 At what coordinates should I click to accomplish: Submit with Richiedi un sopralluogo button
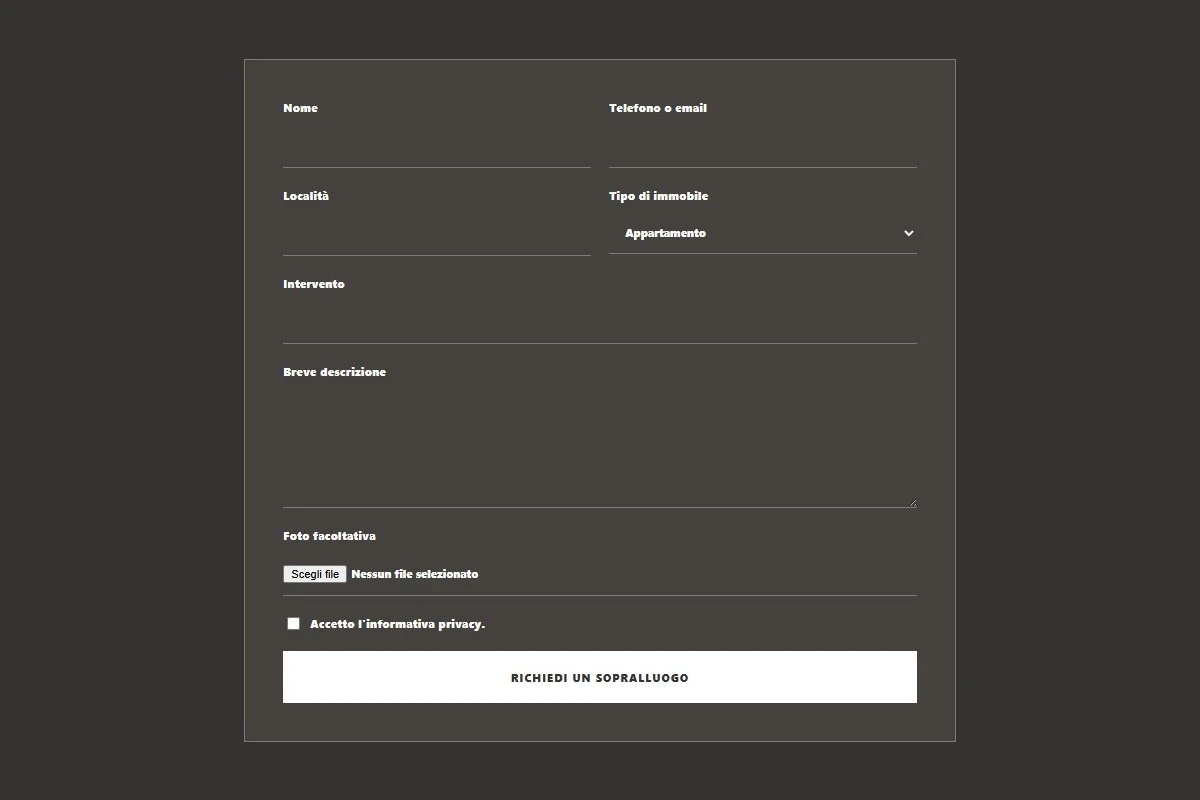pos(600,677)
